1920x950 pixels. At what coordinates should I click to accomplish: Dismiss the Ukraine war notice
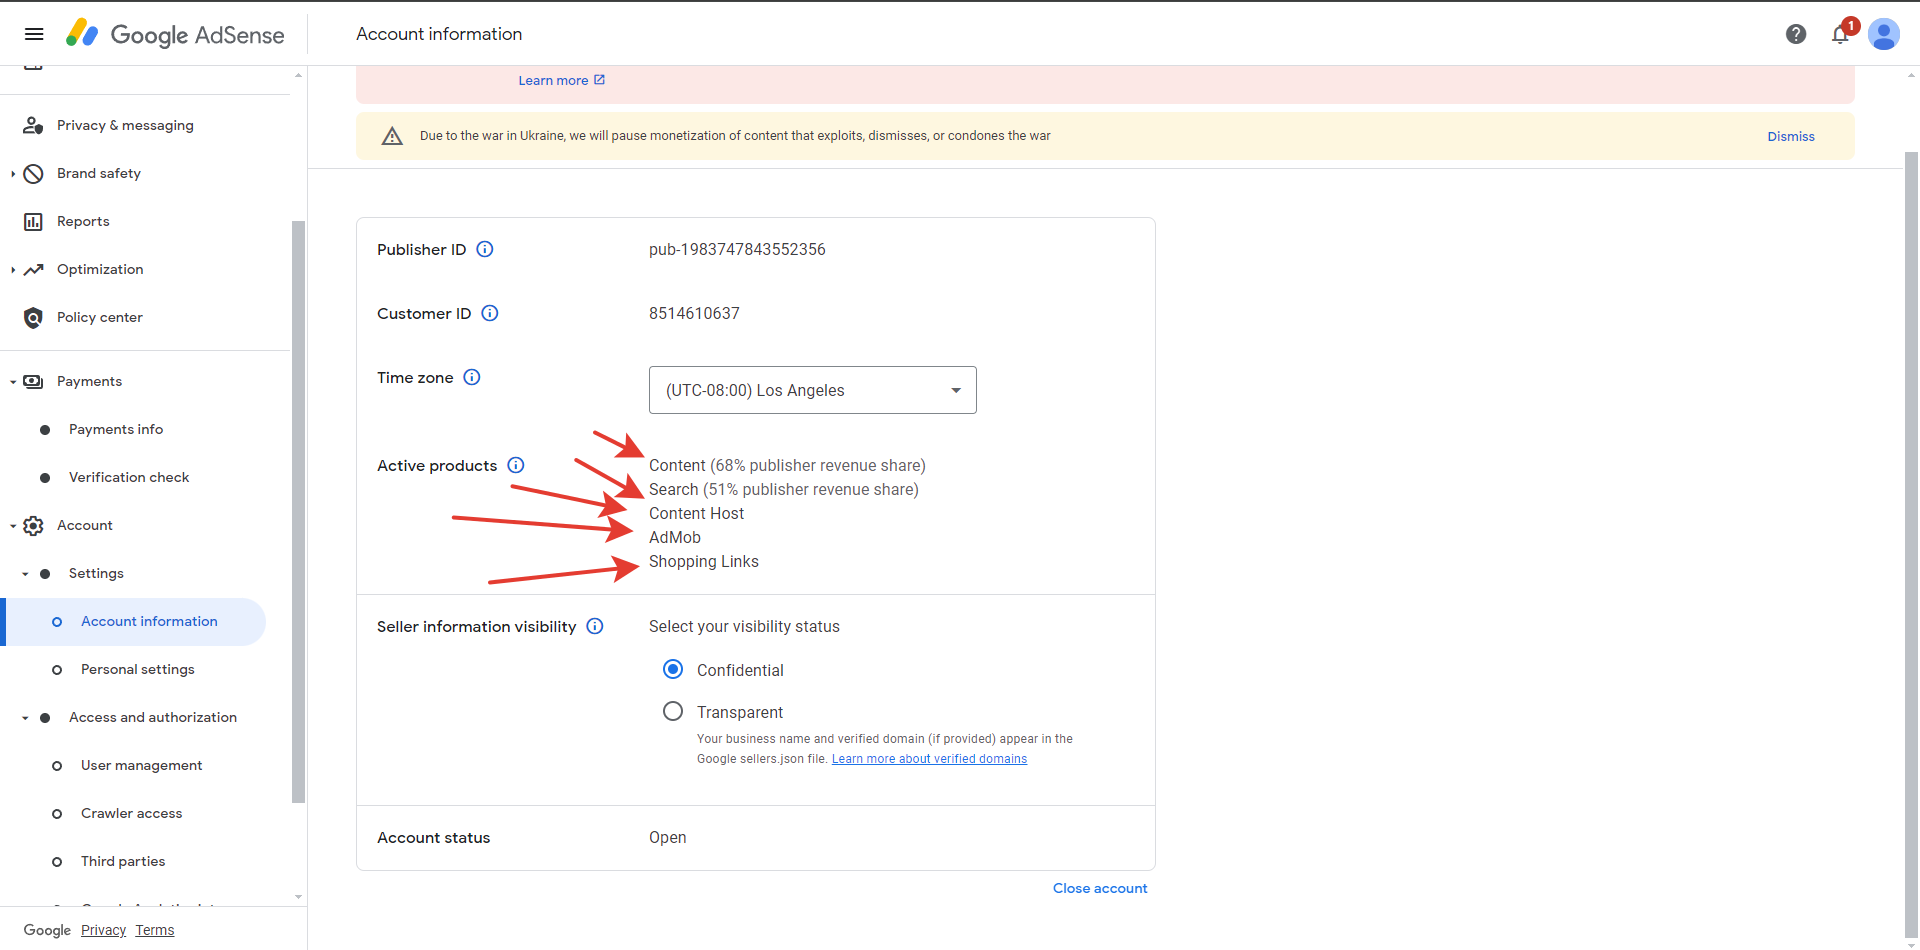[1791, 136]
